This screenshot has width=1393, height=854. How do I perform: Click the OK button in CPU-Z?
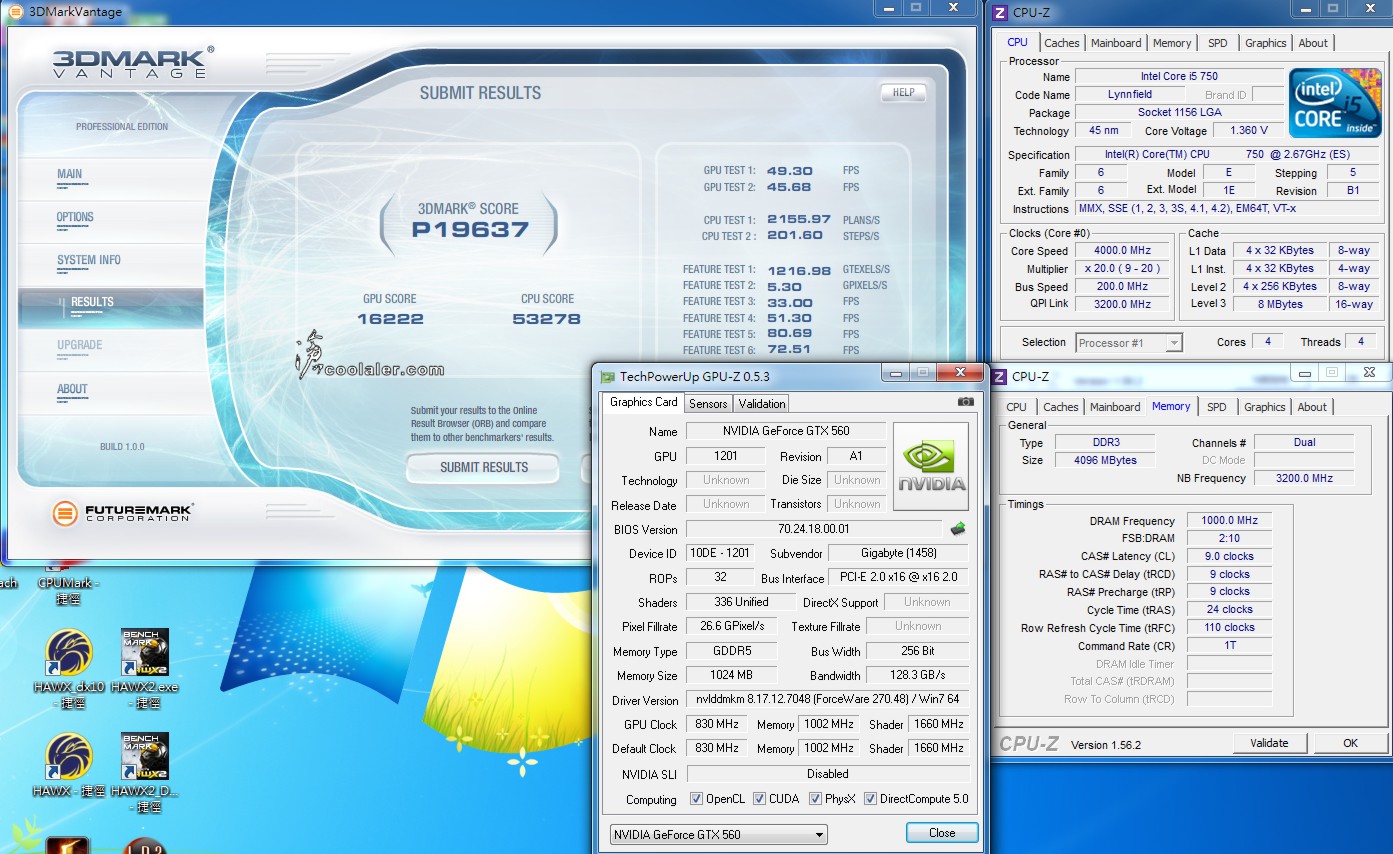pos(1350,743)
